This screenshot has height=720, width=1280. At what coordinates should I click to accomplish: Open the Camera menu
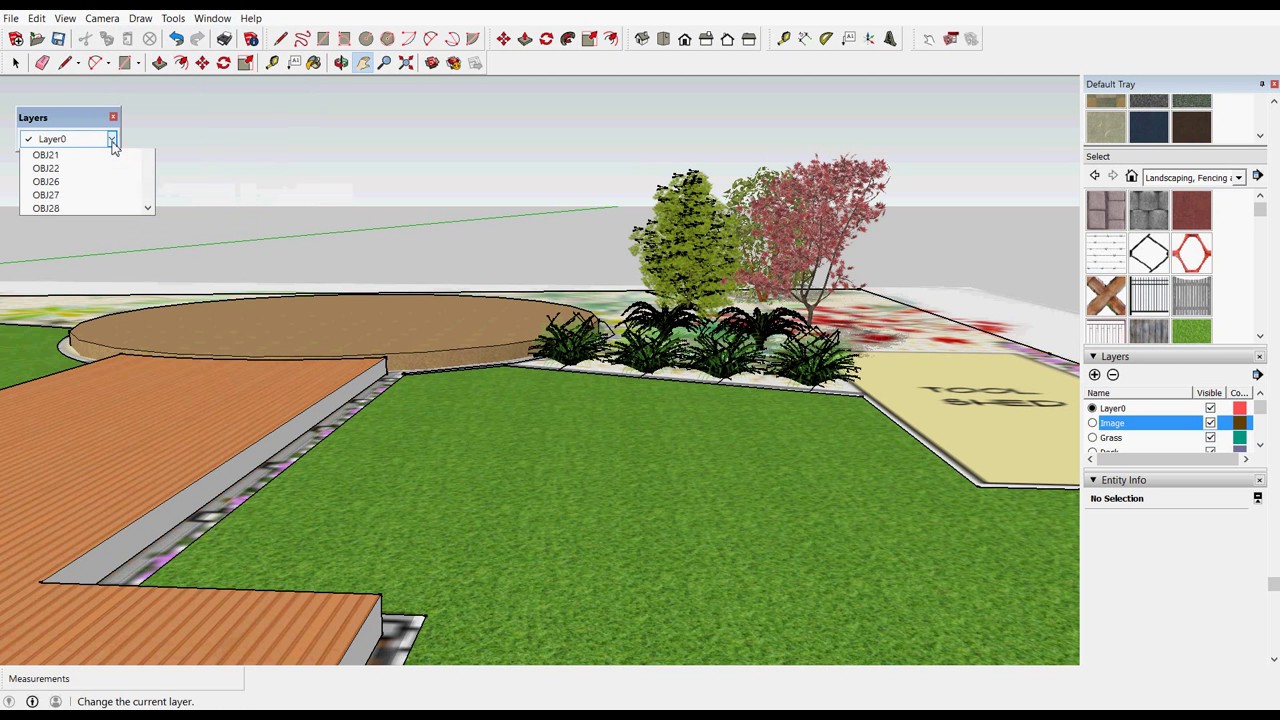click(102, 18)
